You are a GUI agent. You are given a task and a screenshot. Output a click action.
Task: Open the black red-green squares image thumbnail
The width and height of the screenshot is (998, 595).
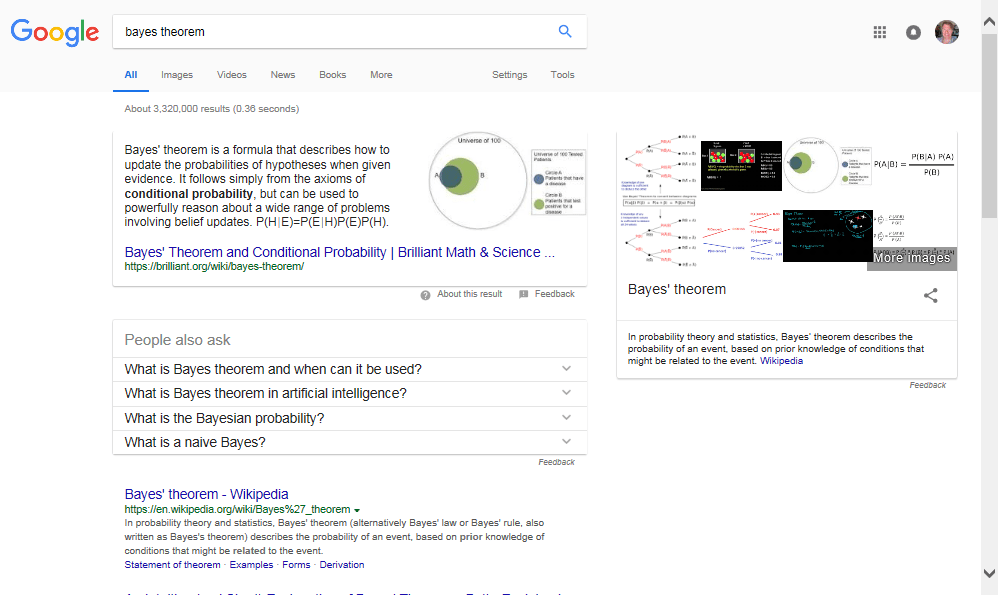[x=741, y=165]
